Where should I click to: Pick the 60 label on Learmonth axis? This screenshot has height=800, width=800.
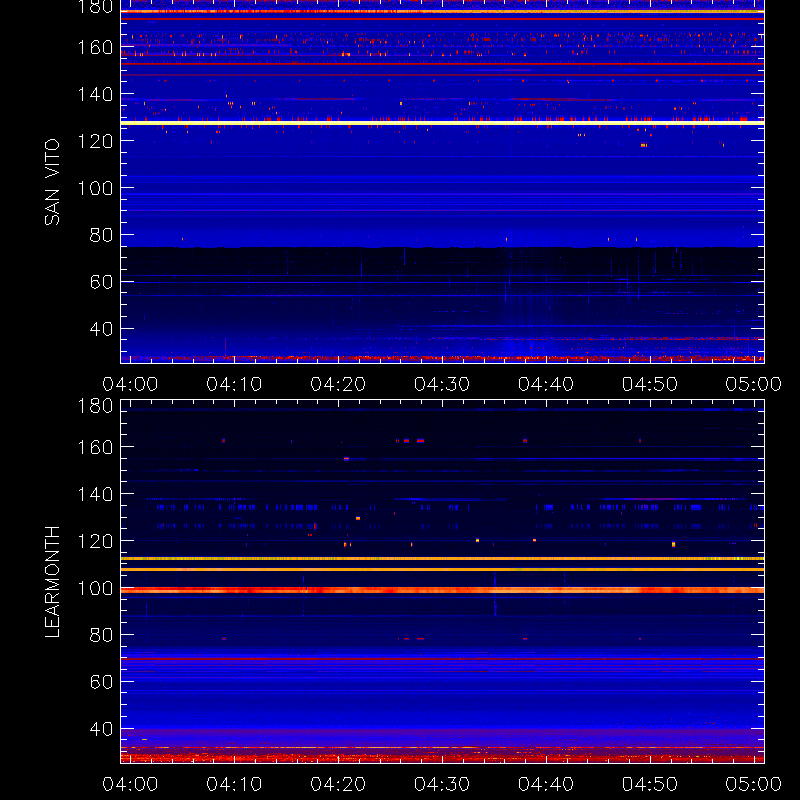(x=102, y=682)
